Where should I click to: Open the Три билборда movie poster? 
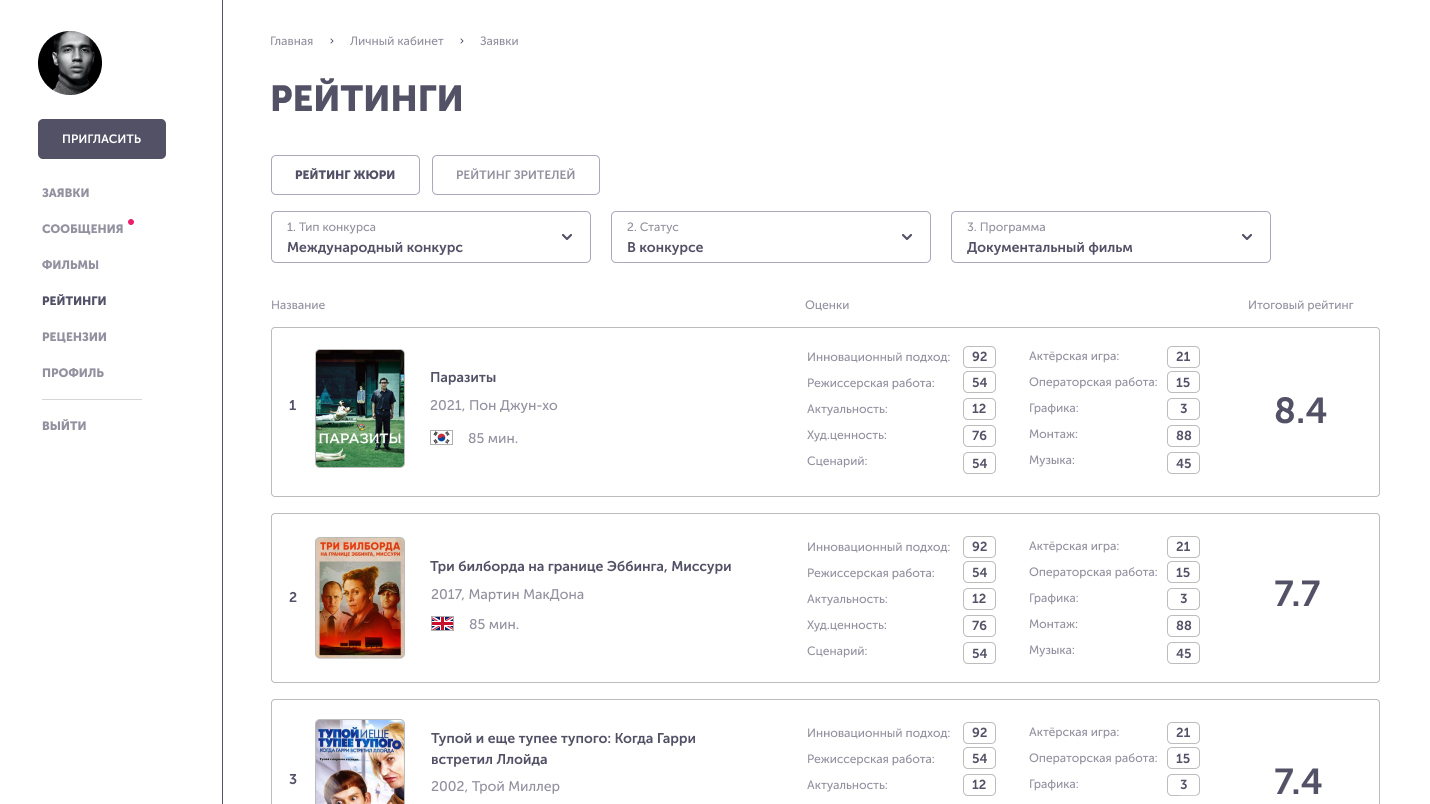[360, 597]
